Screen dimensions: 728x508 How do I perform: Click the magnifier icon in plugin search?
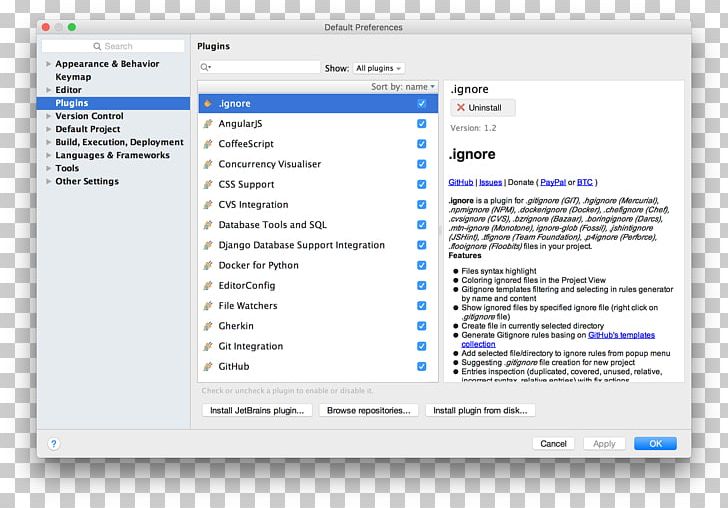[x=205, y=68]
